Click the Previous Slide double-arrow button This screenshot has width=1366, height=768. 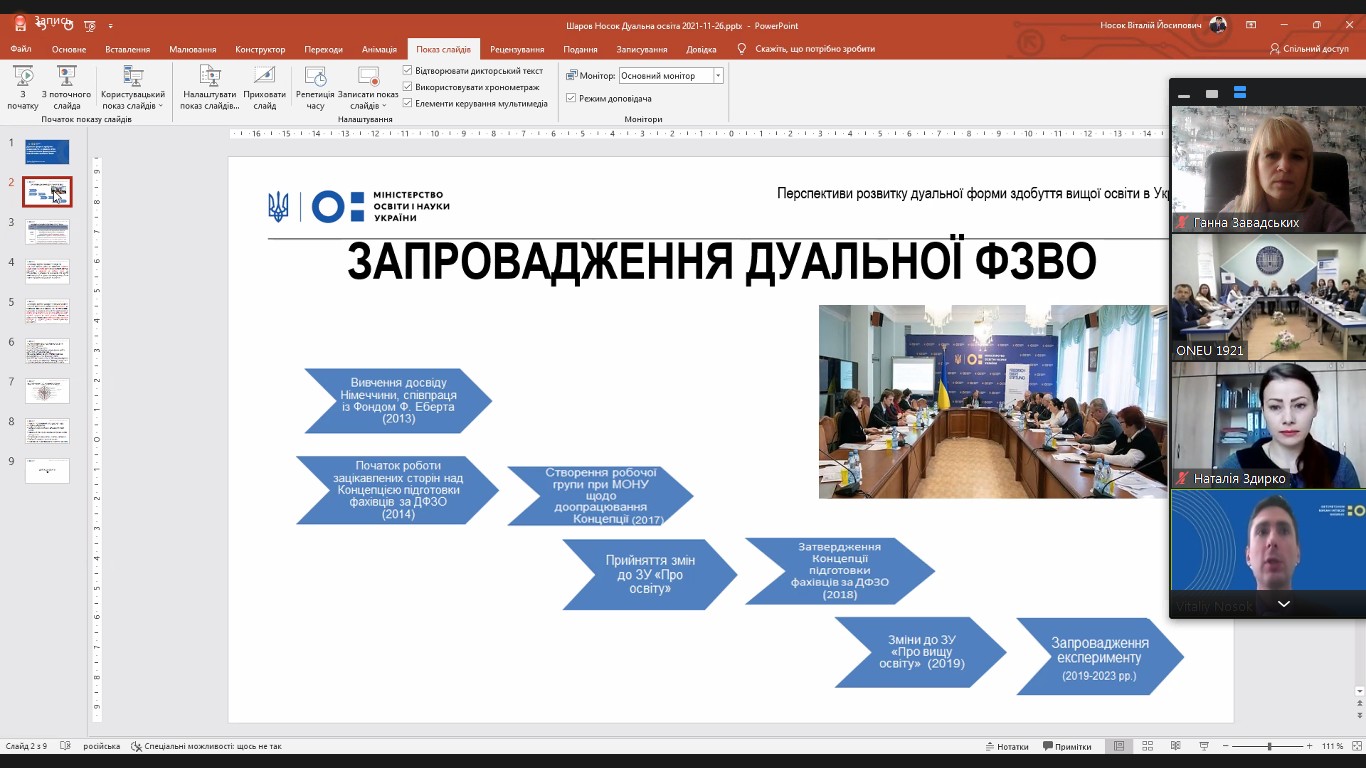1360,703
